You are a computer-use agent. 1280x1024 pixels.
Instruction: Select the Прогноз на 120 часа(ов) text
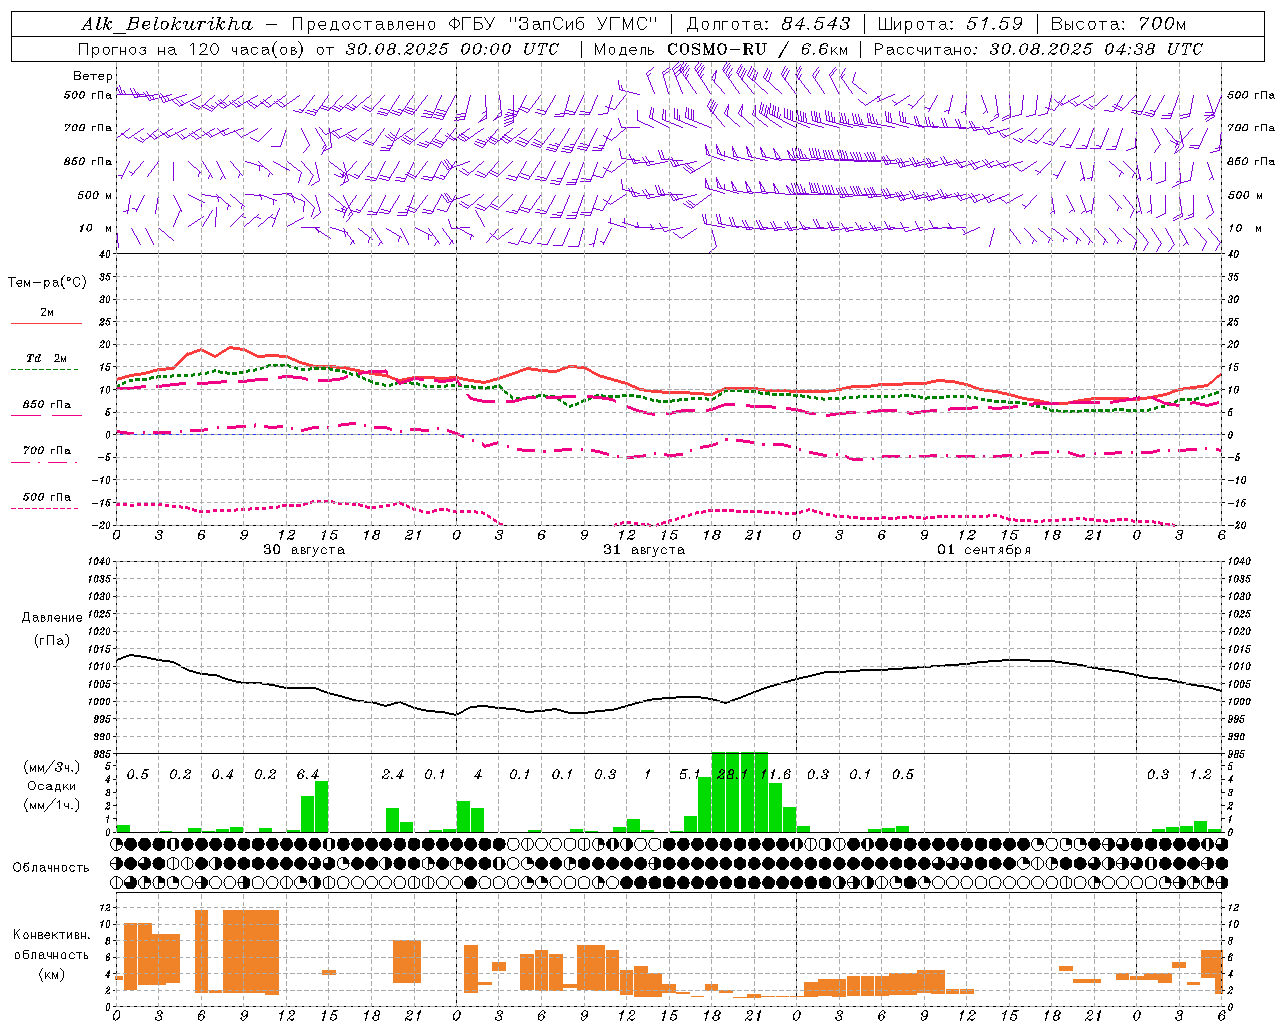coord(193,49)
